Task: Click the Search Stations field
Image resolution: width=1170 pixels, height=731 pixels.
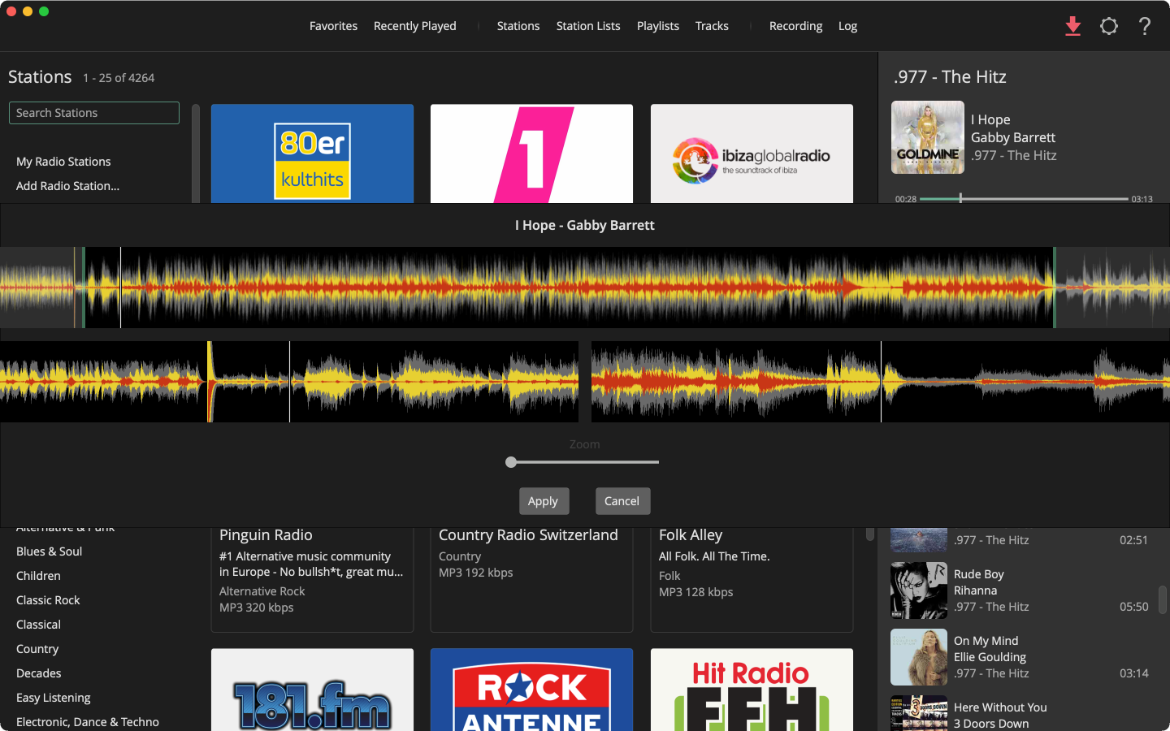Action: 94,112
